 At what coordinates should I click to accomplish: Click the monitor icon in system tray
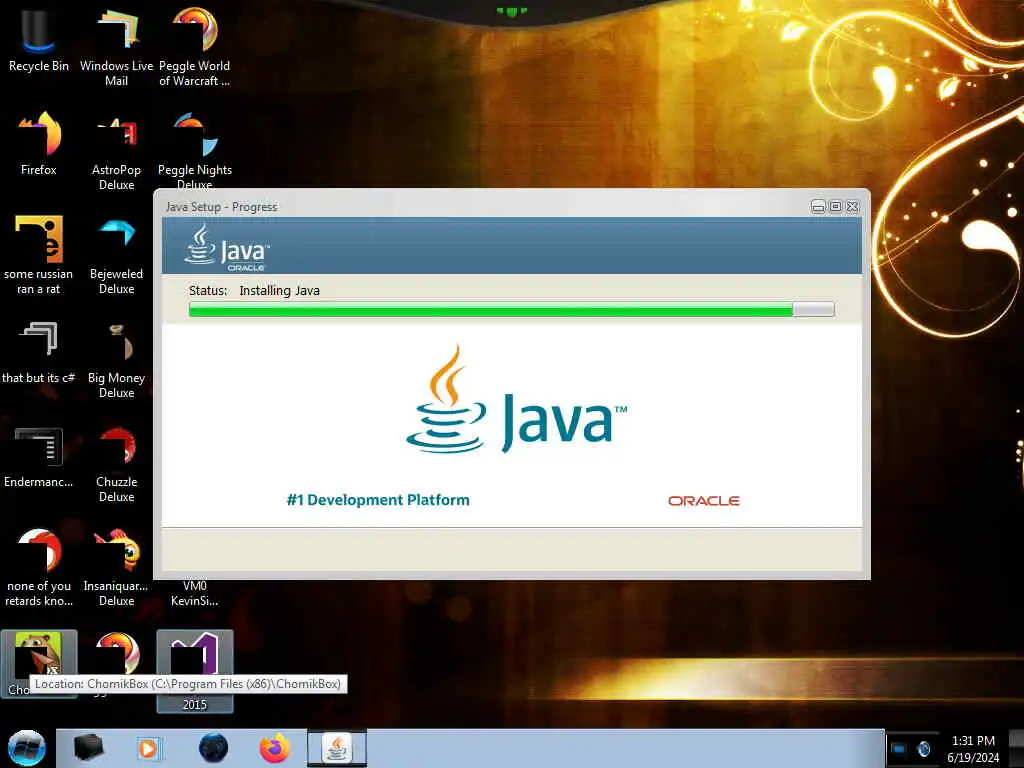(899, 749)
